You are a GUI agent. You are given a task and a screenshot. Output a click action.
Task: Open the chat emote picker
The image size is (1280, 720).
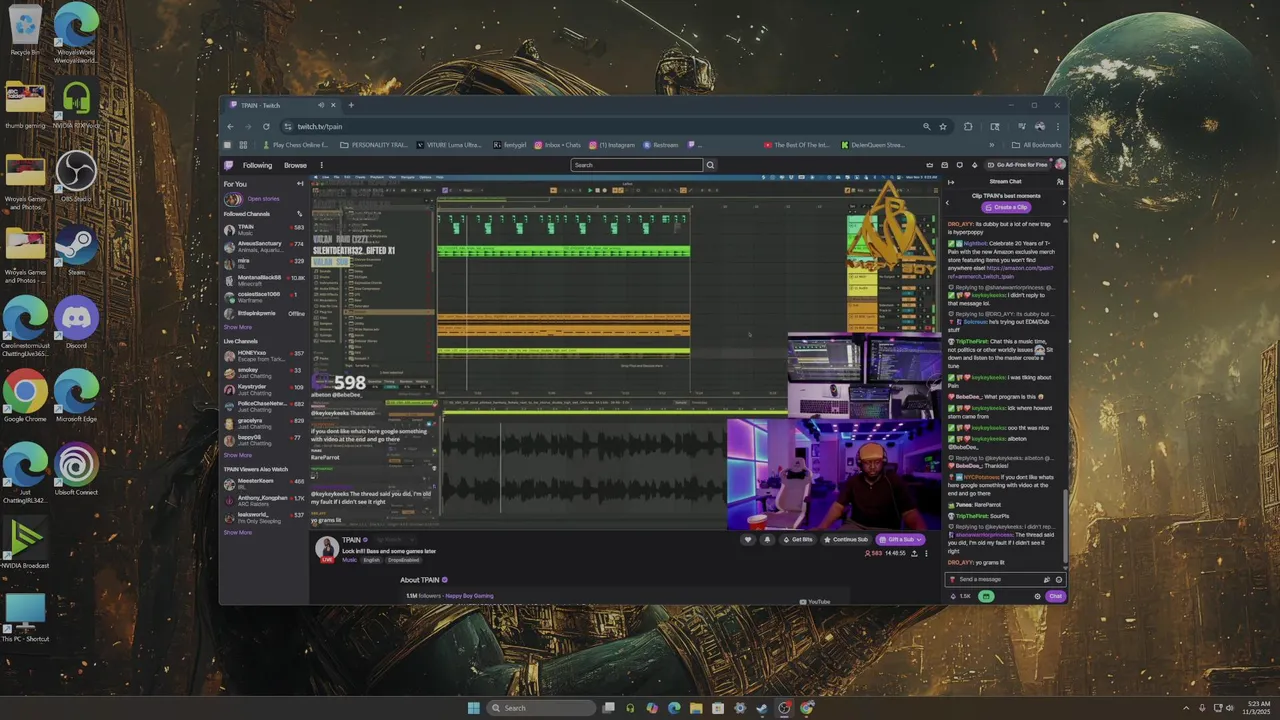(1059, 579)
